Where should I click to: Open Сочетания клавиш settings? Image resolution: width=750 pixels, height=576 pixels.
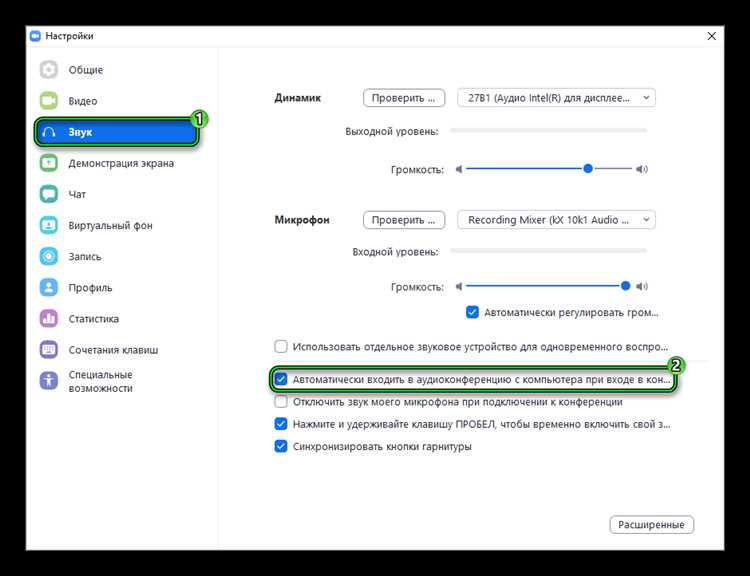[113, 350]
